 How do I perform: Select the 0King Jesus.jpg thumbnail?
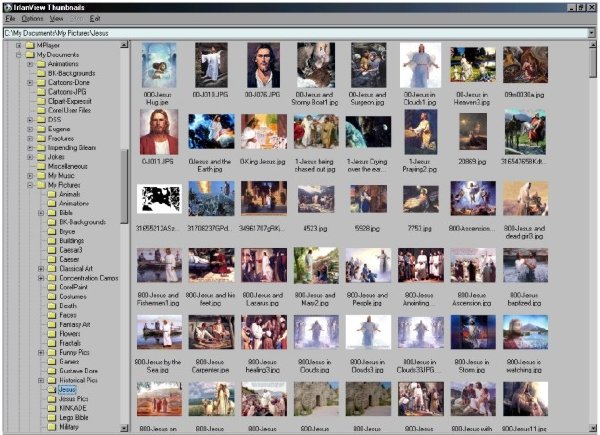click(x=263, y=132)
